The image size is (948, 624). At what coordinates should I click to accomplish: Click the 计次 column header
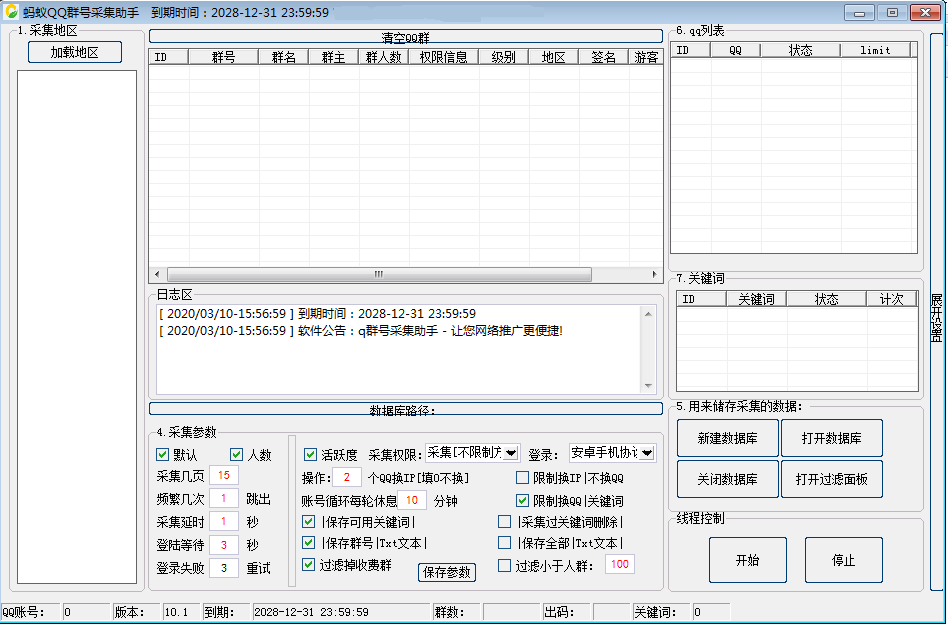[891, 299]
